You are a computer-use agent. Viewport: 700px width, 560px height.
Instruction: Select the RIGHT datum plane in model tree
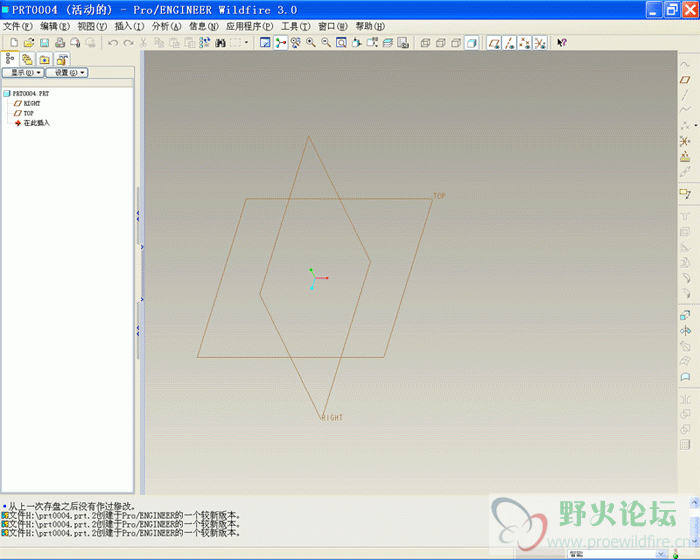pos(27,103)
